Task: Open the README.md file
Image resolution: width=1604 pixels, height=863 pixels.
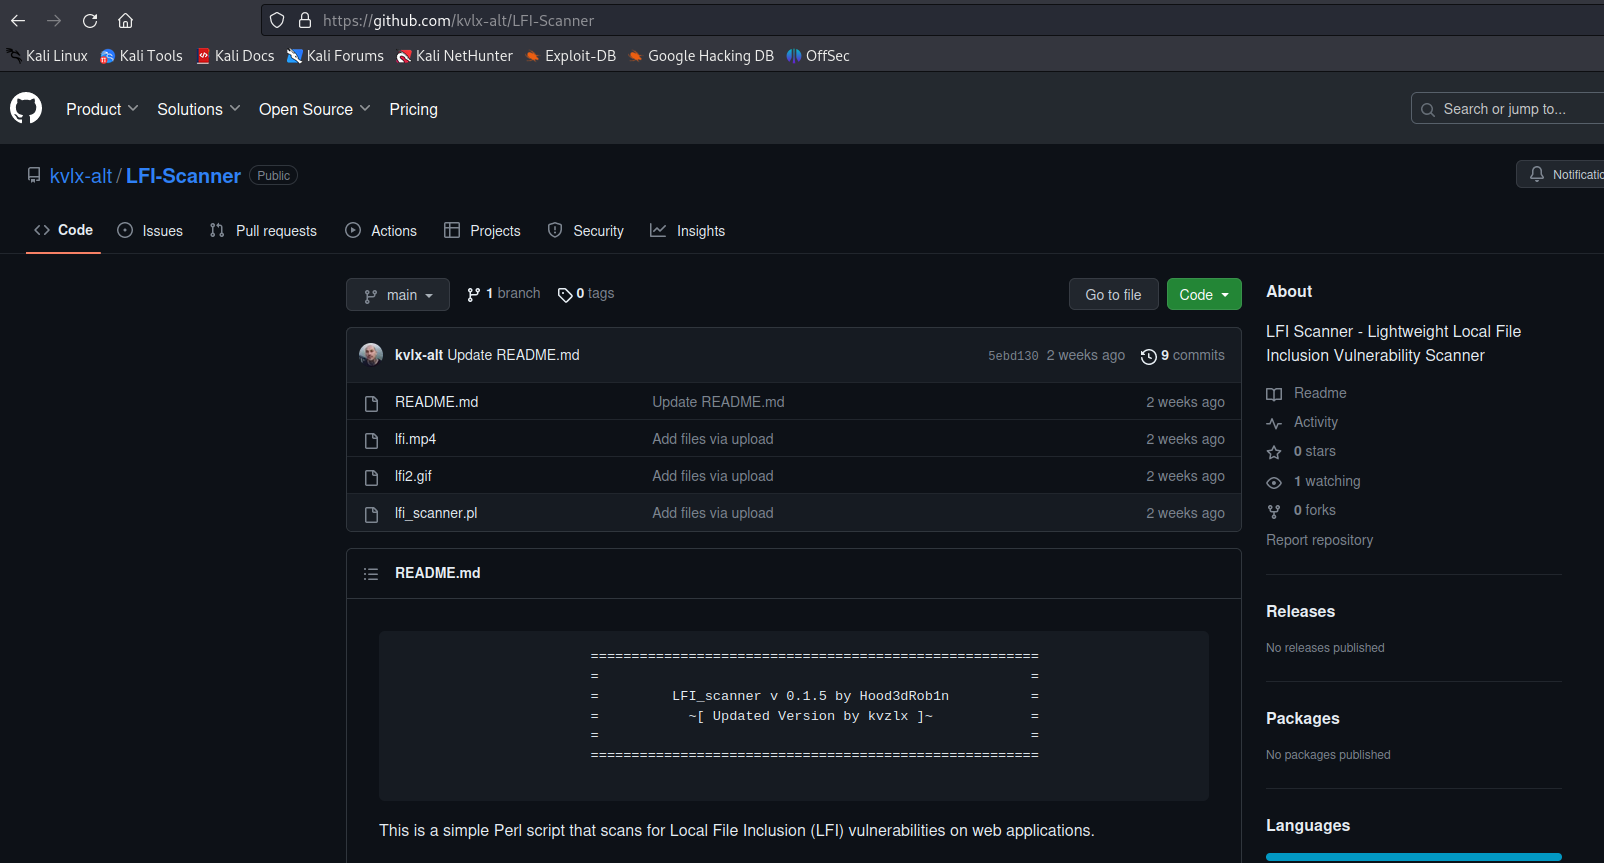Action: coord(436,402)
